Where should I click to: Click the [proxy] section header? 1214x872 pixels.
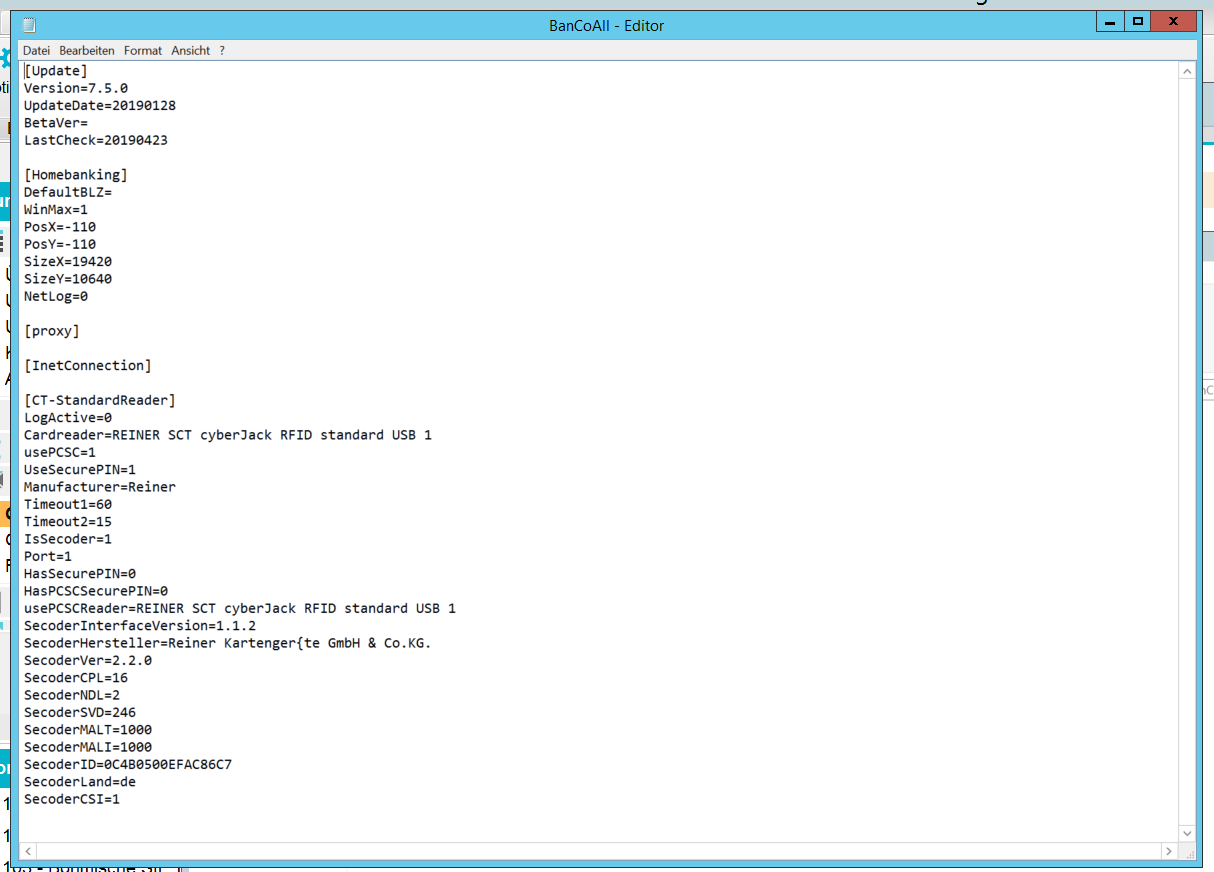pyautogui.click(x=52, y=331)
